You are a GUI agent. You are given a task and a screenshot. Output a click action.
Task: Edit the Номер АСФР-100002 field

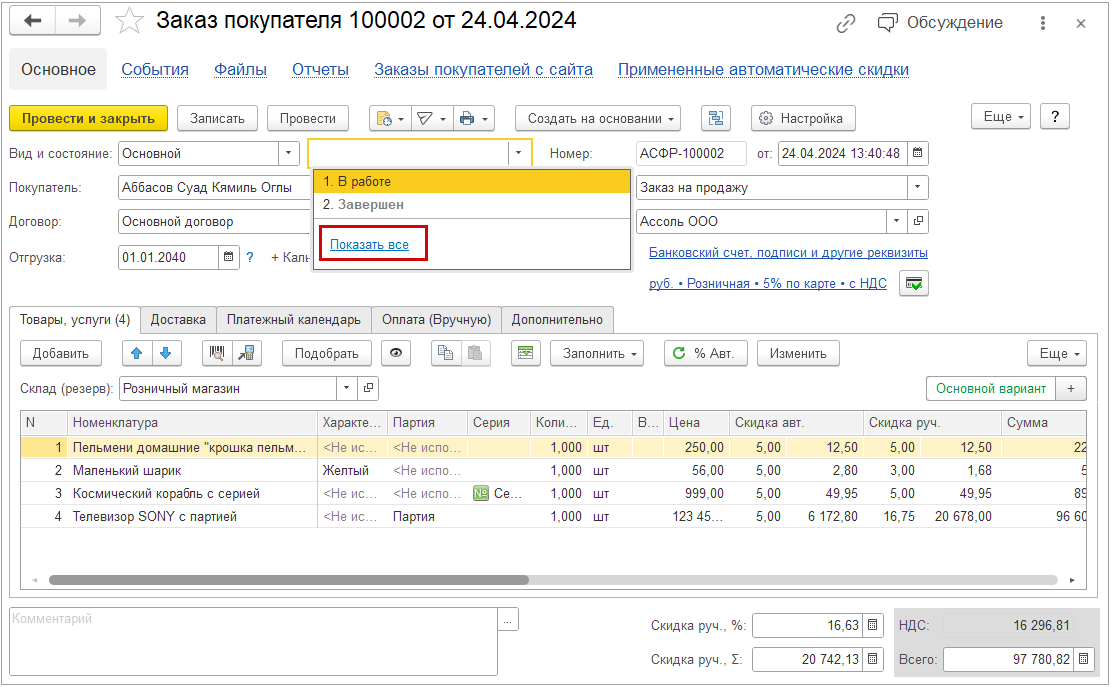691,153
